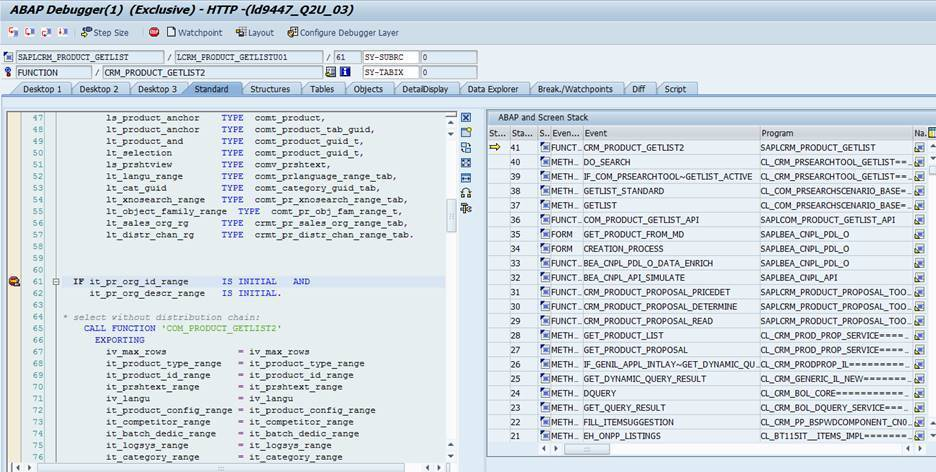
Task: Click method icon in row 39 IF_COM_PRSEARCHTOOL~GETLIST_ACTIVE
Action: [544, 176]
